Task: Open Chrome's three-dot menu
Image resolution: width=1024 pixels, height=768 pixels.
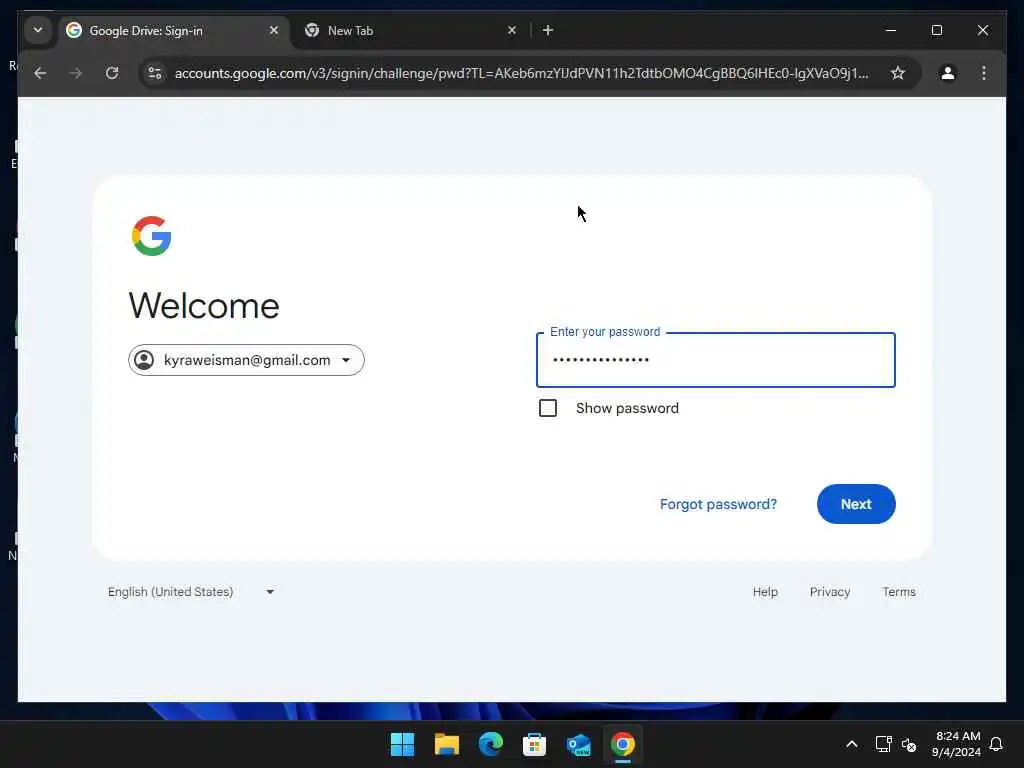Action: 984,73
